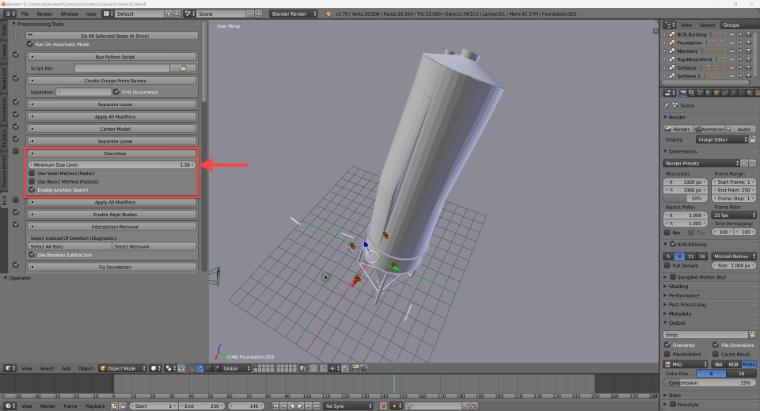Jump to the first frame in timeline
Image resolution: width=760 pixels, height=411 pixels.
point(275,406)
